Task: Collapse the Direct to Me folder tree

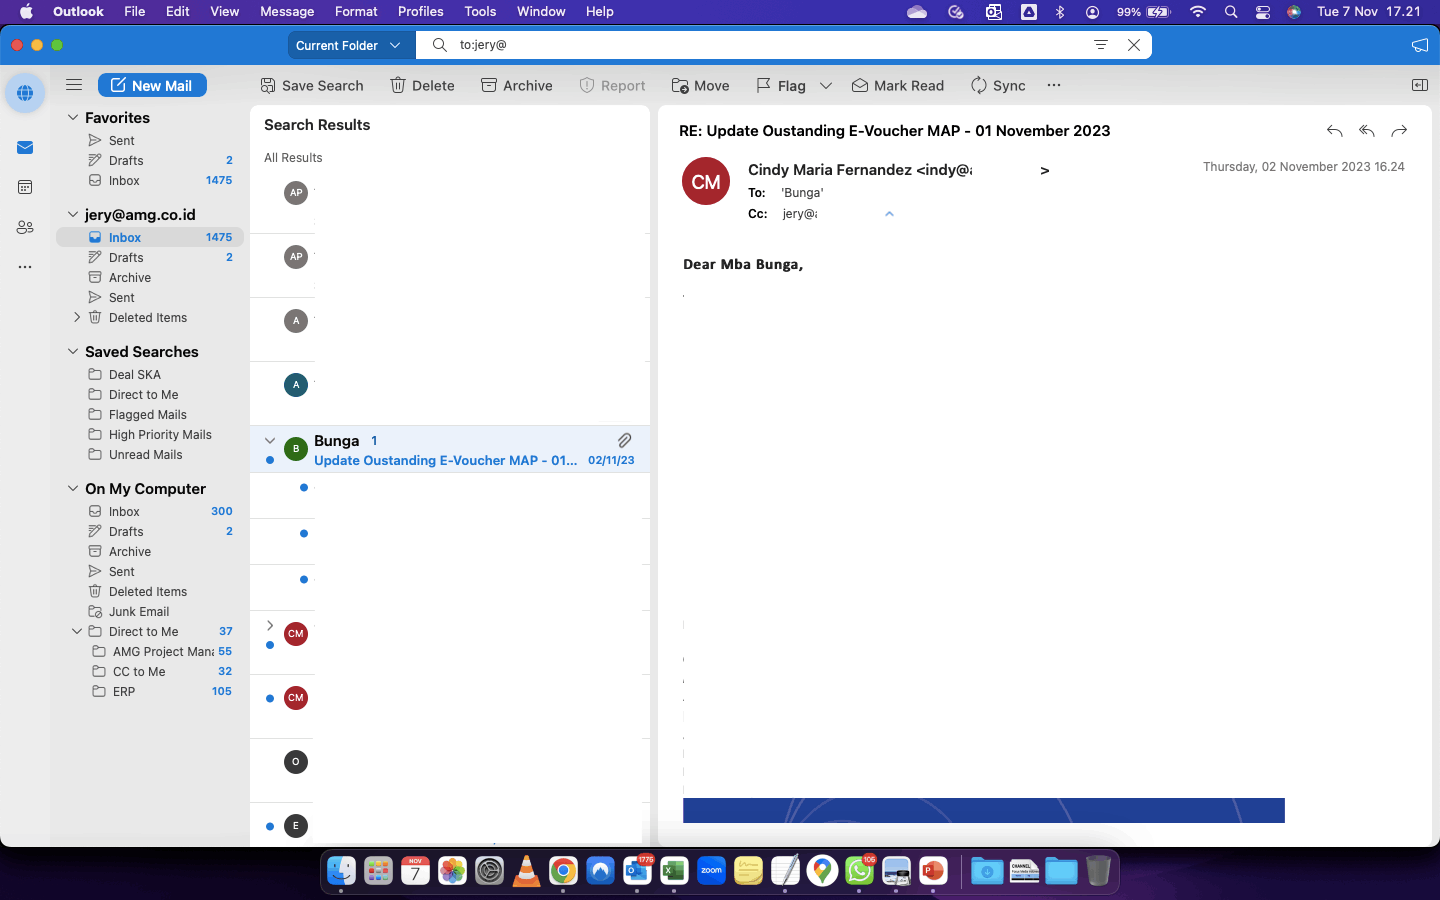Action: [77, 631]
